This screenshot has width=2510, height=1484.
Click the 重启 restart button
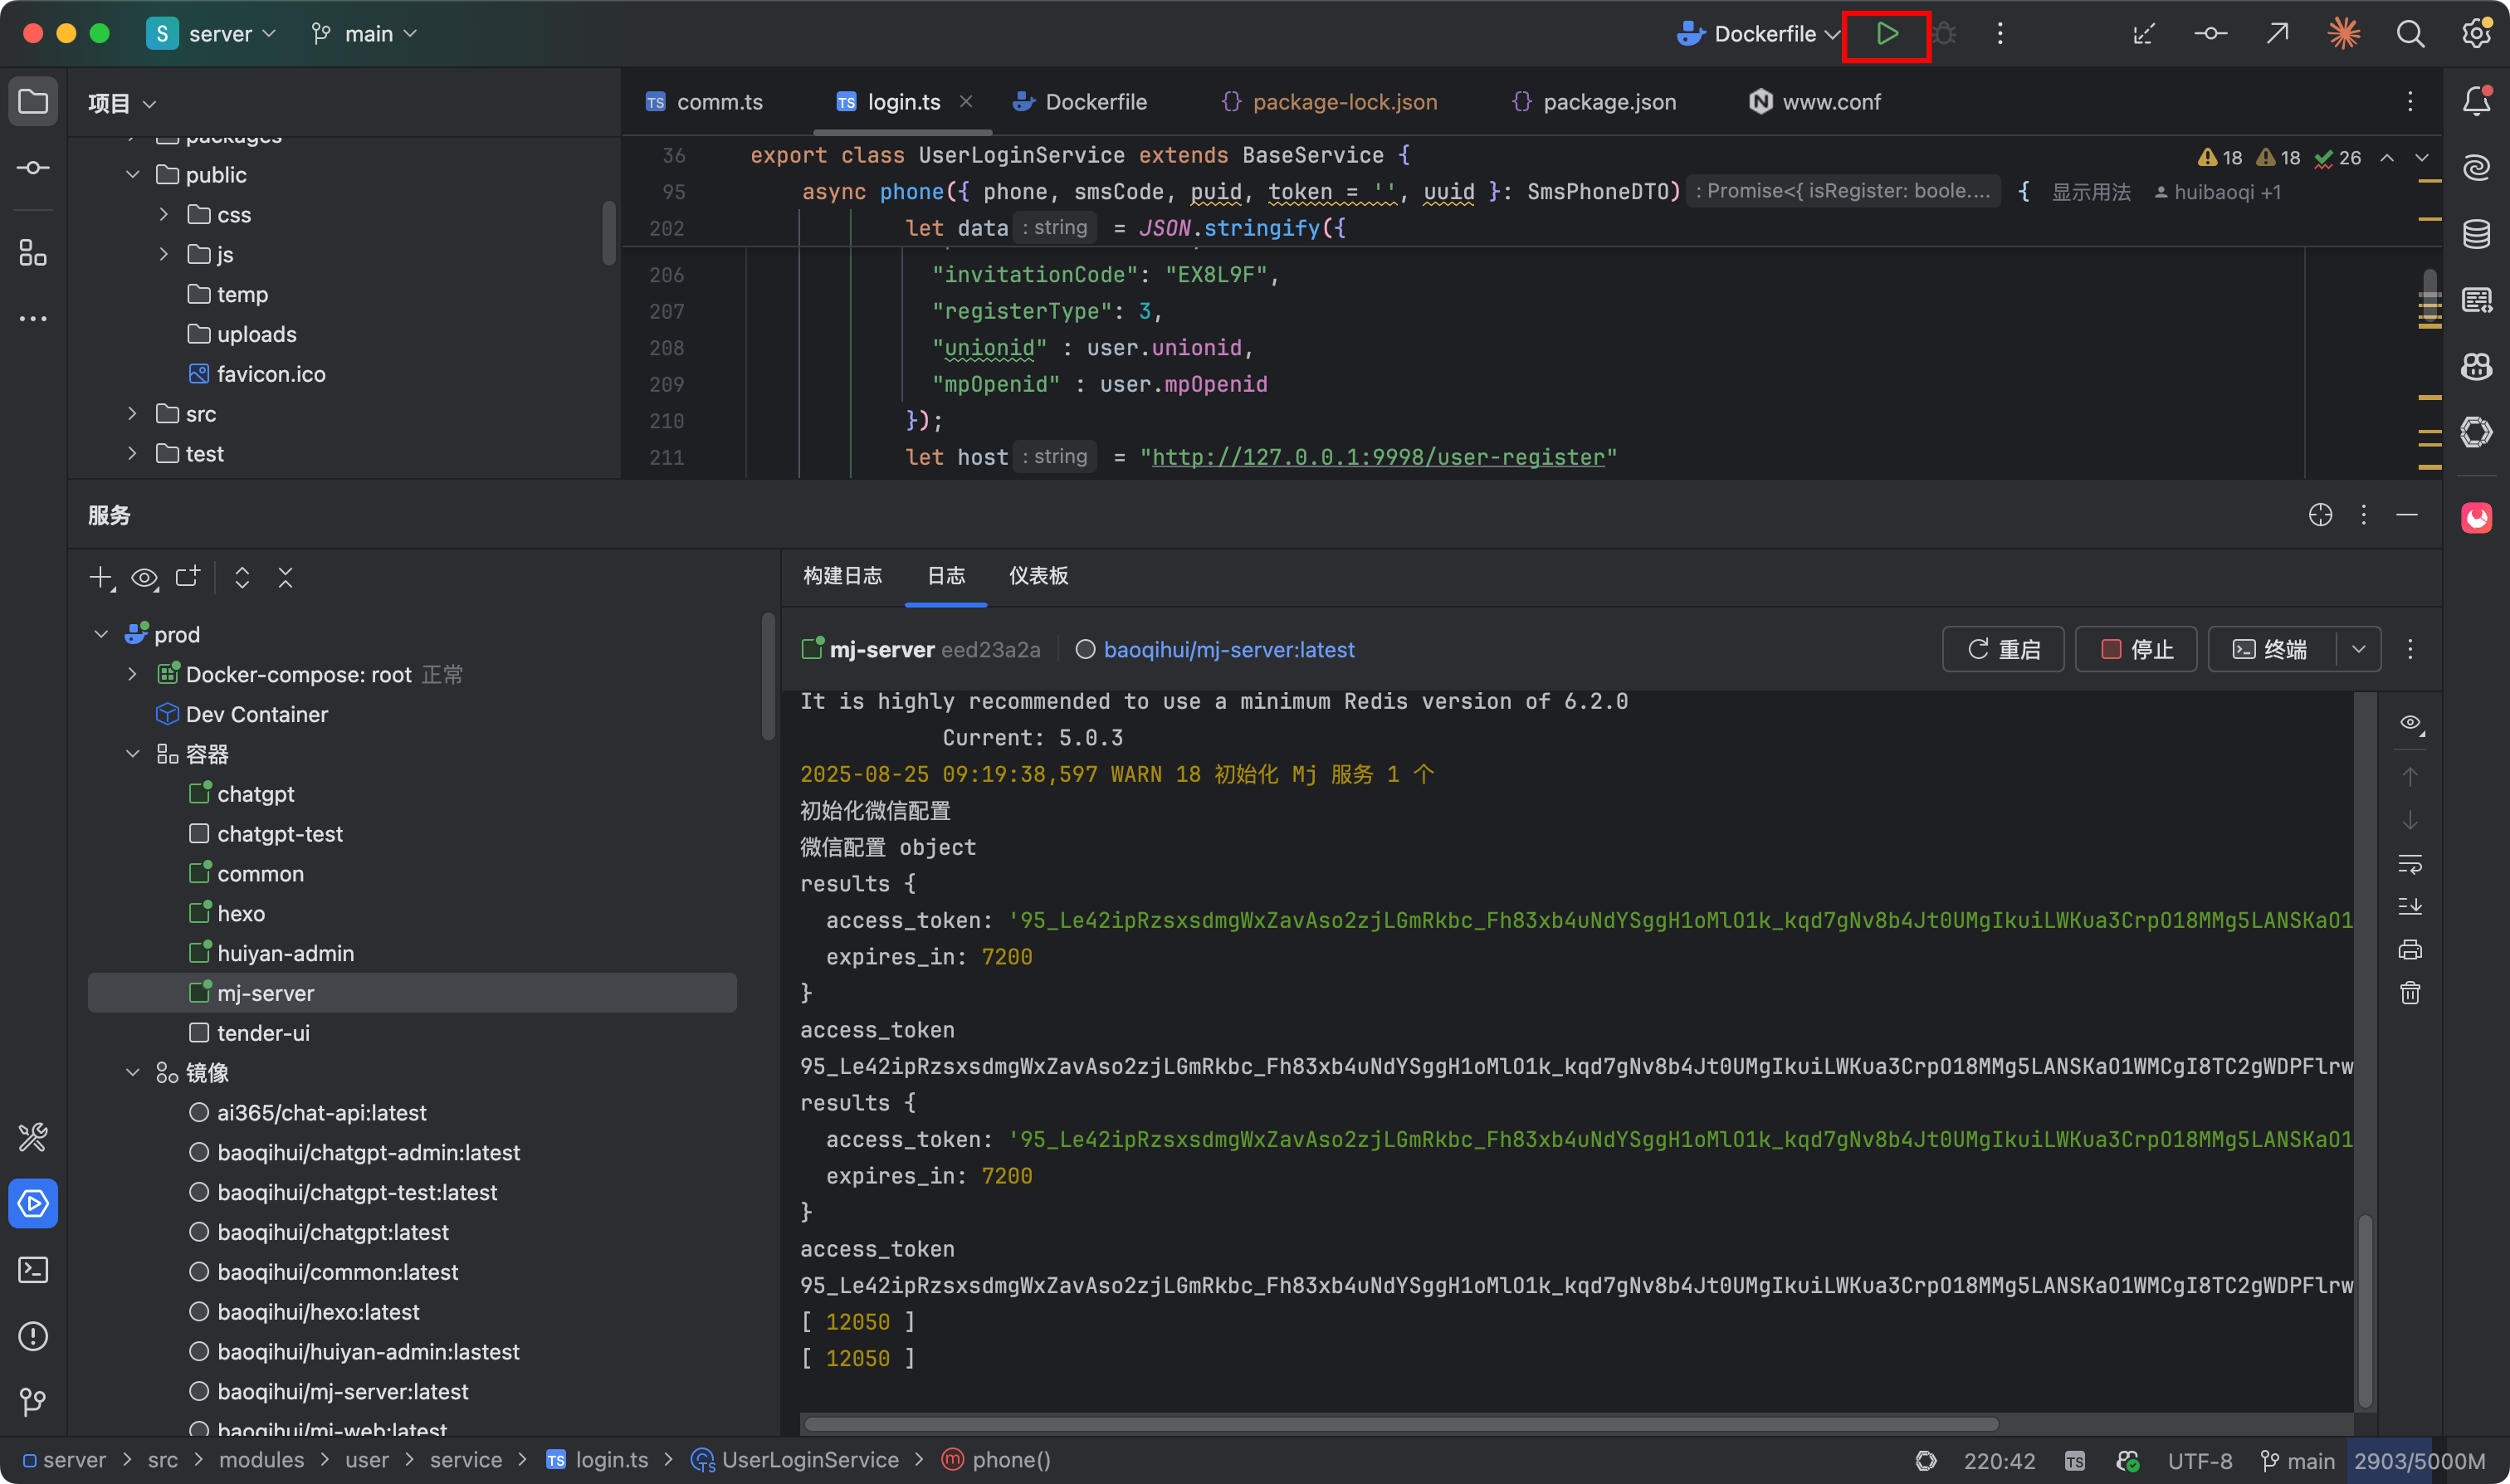click(2003, 650)
